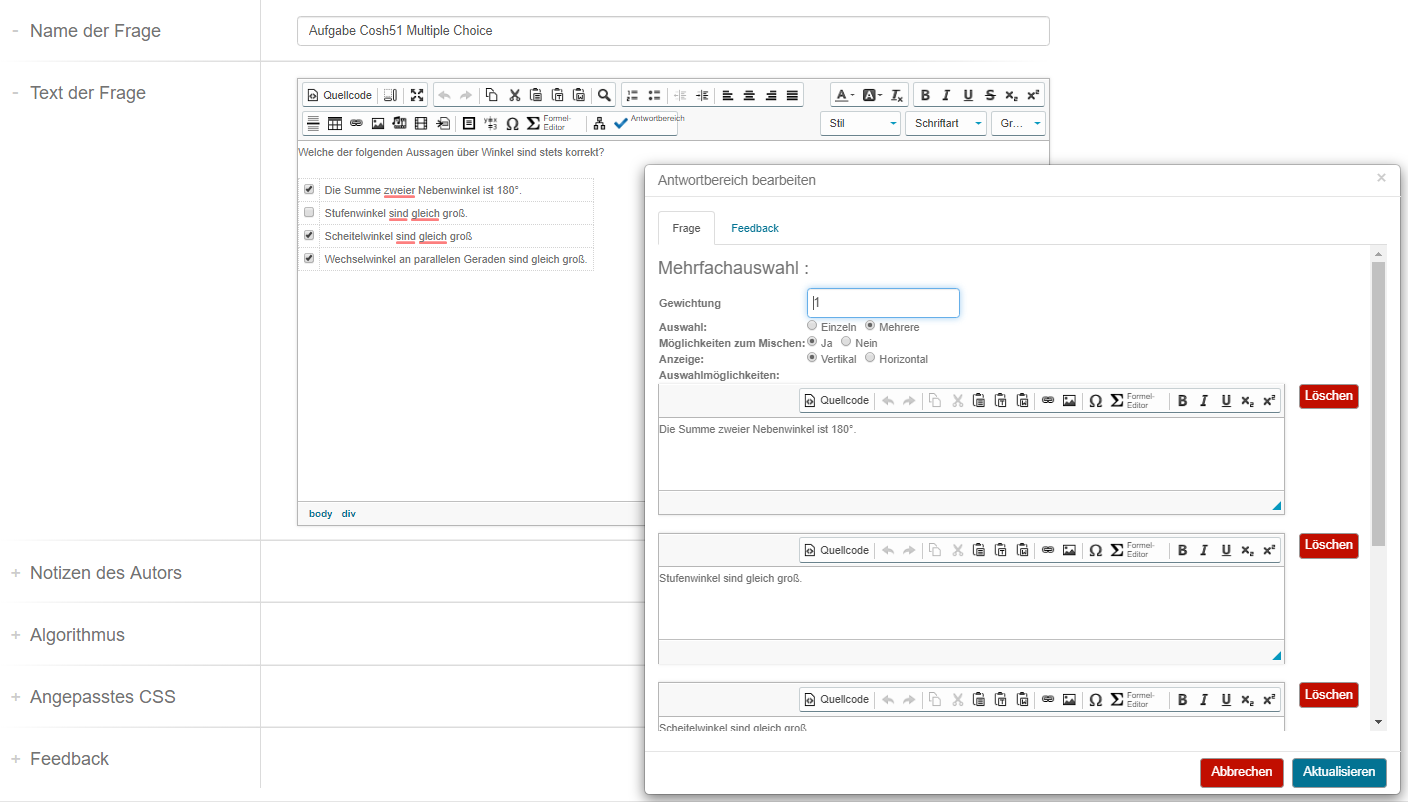Open the Stil dropdown
1408x802 pixels.
(x=861, y=124)
